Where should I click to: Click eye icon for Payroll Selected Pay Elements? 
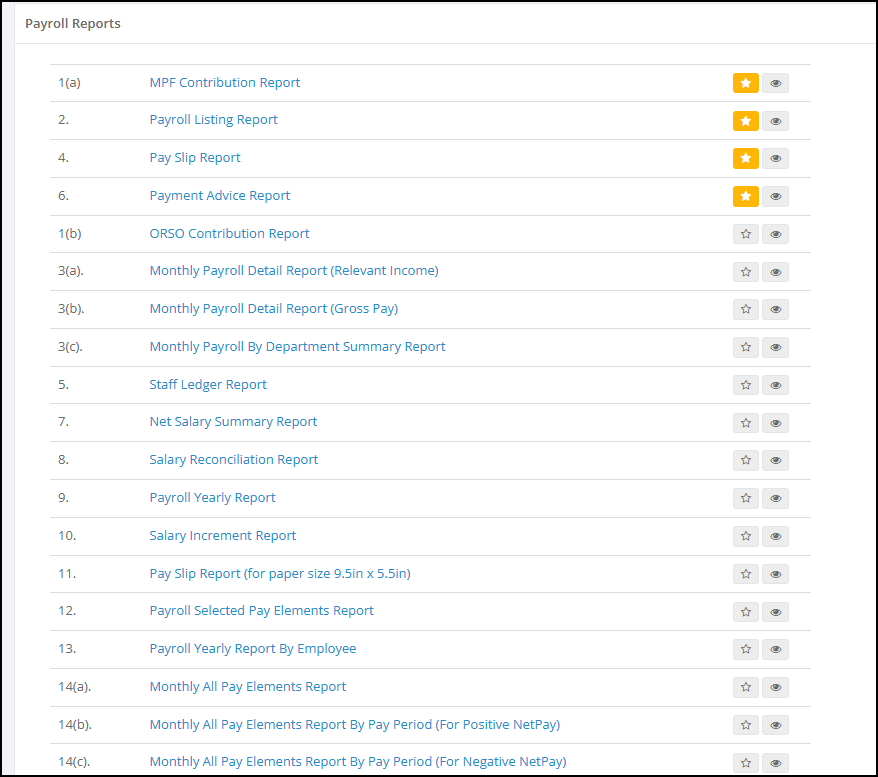click(776, 612)
